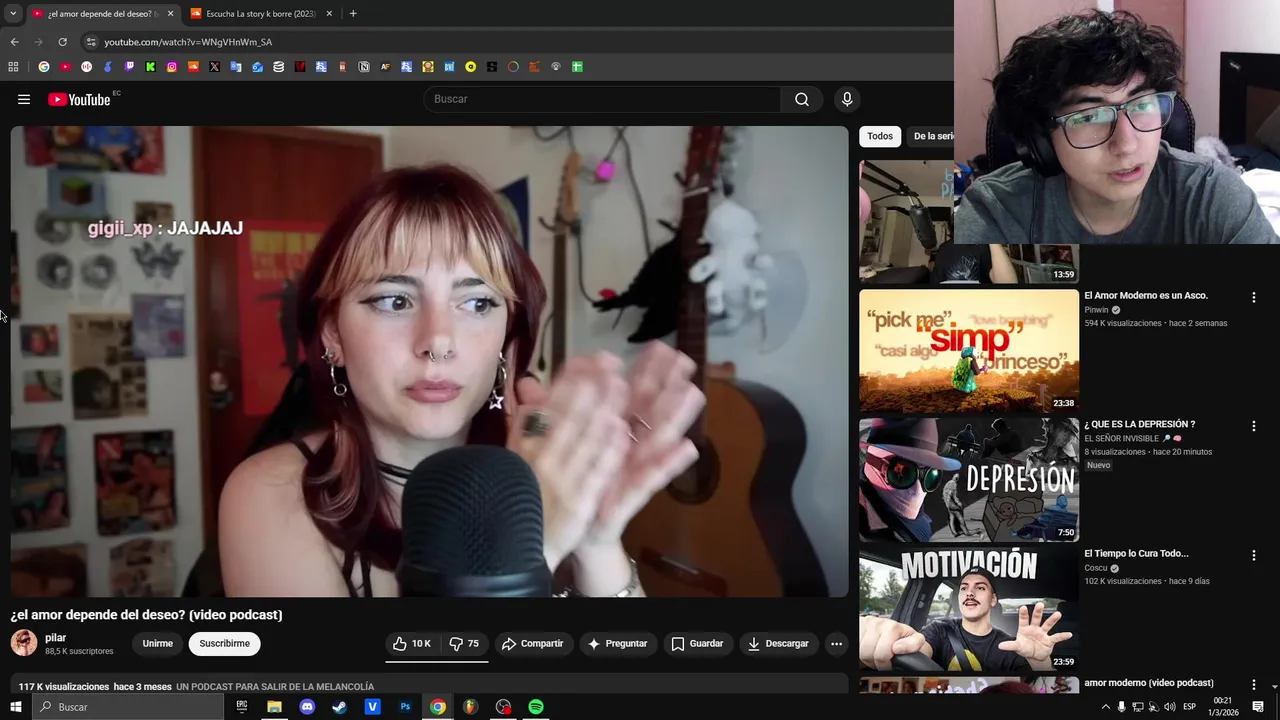
Task: Save video with Guardar button
Action: coord(697,643)
